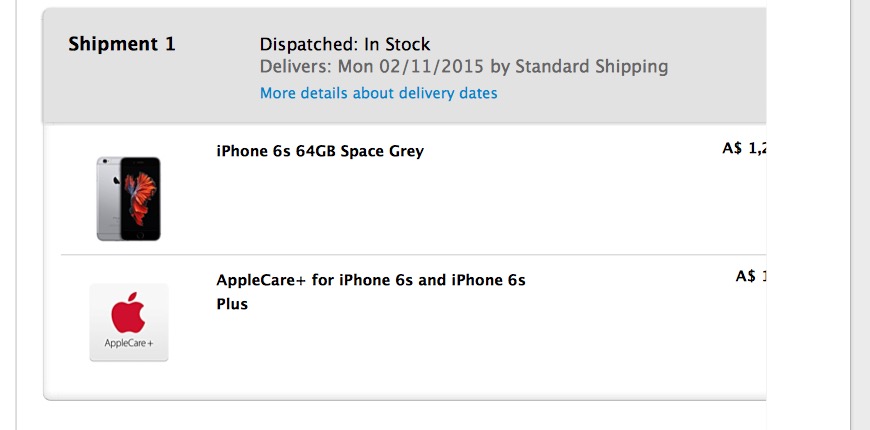This screenshot has height=430, width=870.
Task: Click the front-facing iPhone with fish wallpaper
Action: (140, 198)
